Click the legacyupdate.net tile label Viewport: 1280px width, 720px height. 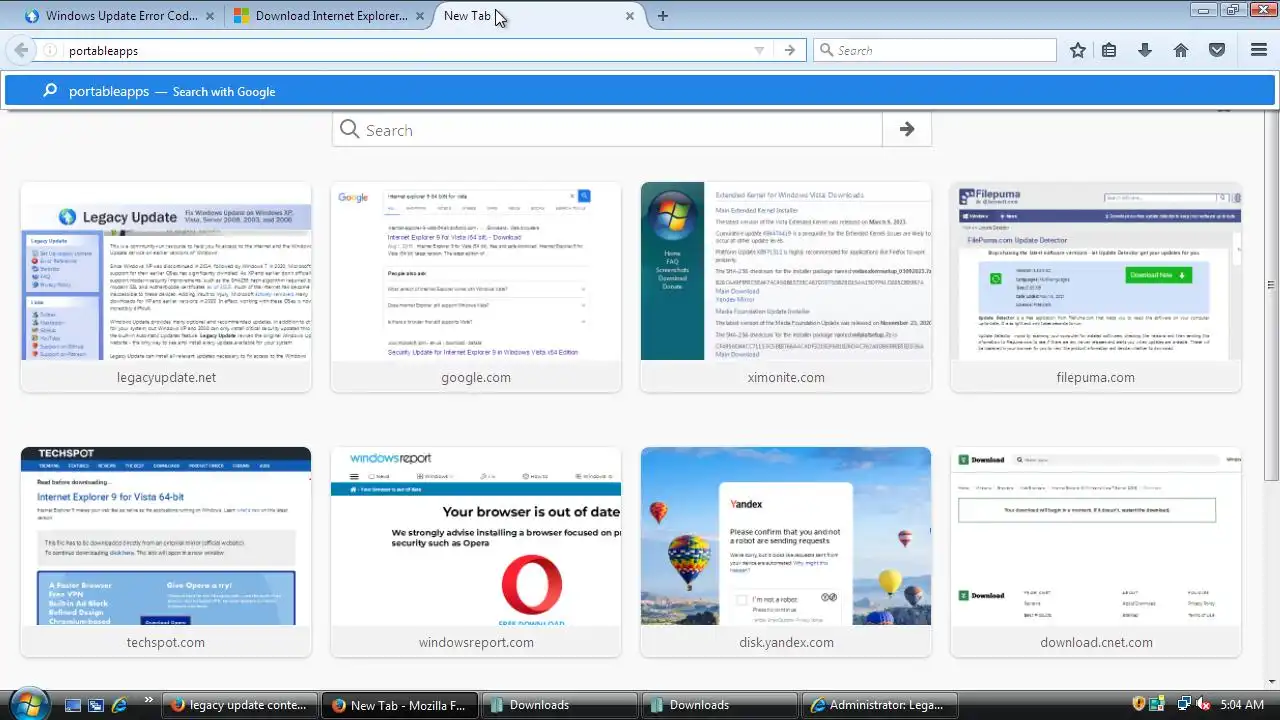166,377
